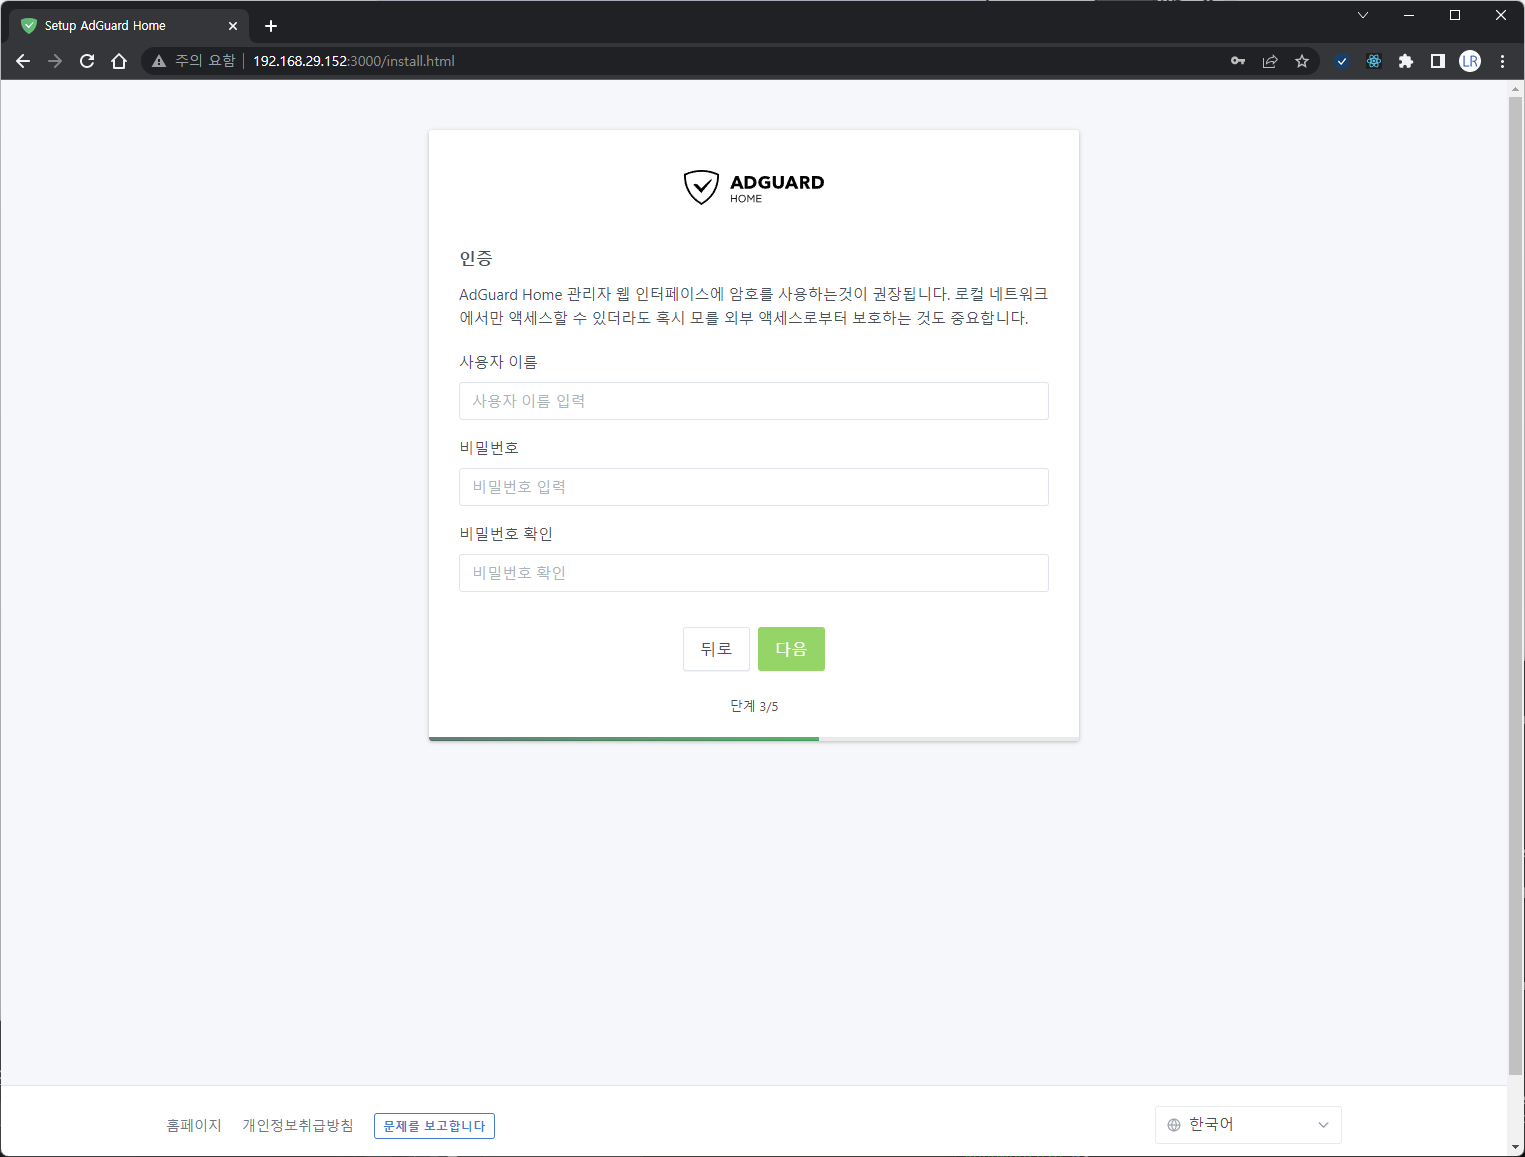Focus the 사용자 이름 input field
Viewport: 1525px width, 1157px height.
754,401
